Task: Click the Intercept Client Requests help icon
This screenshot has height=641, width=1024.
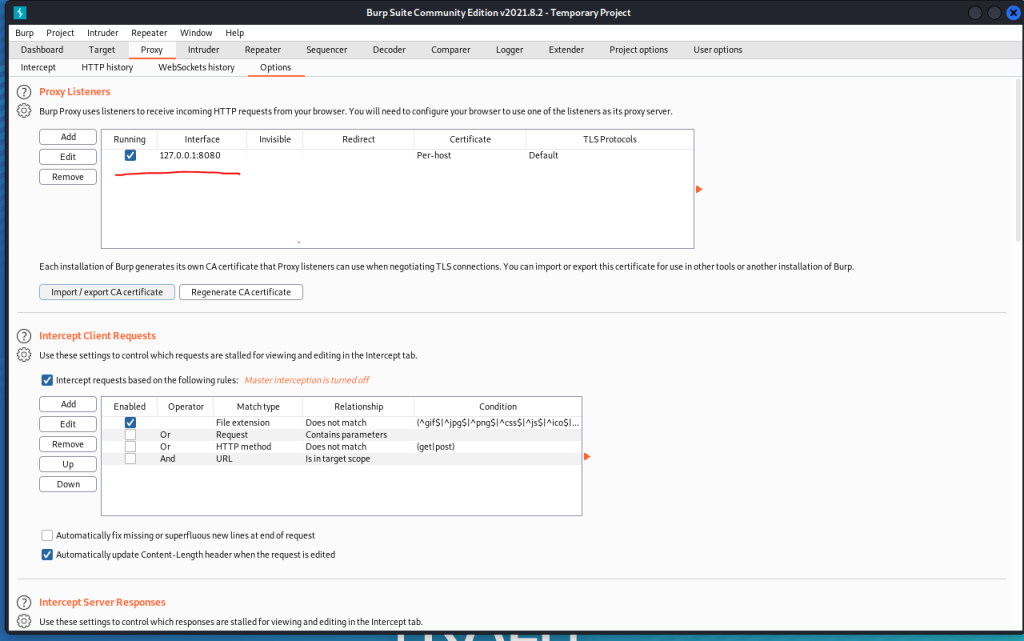Action: (22, 335)
